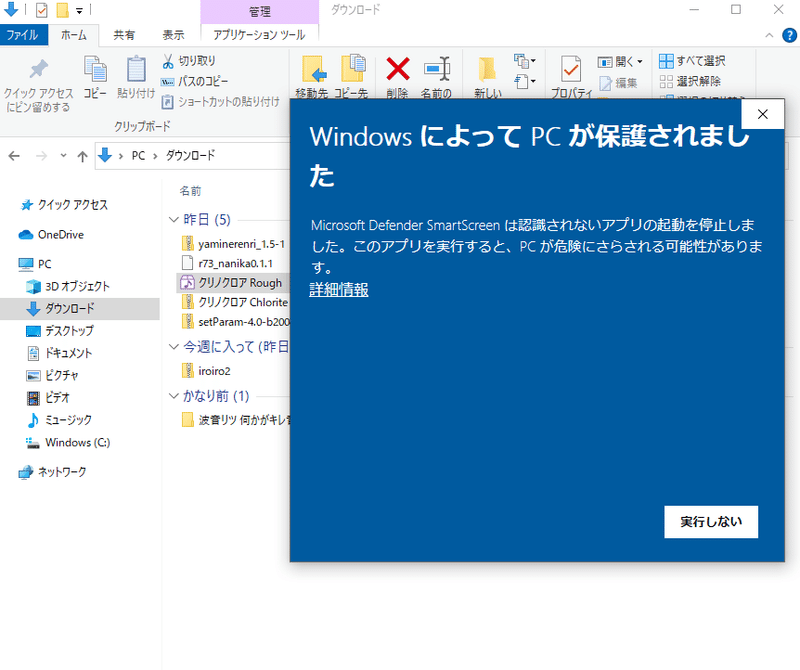800x670 pixels.
Task: Switch to the 表示 ribbon tab
Action: coord(173,35)
